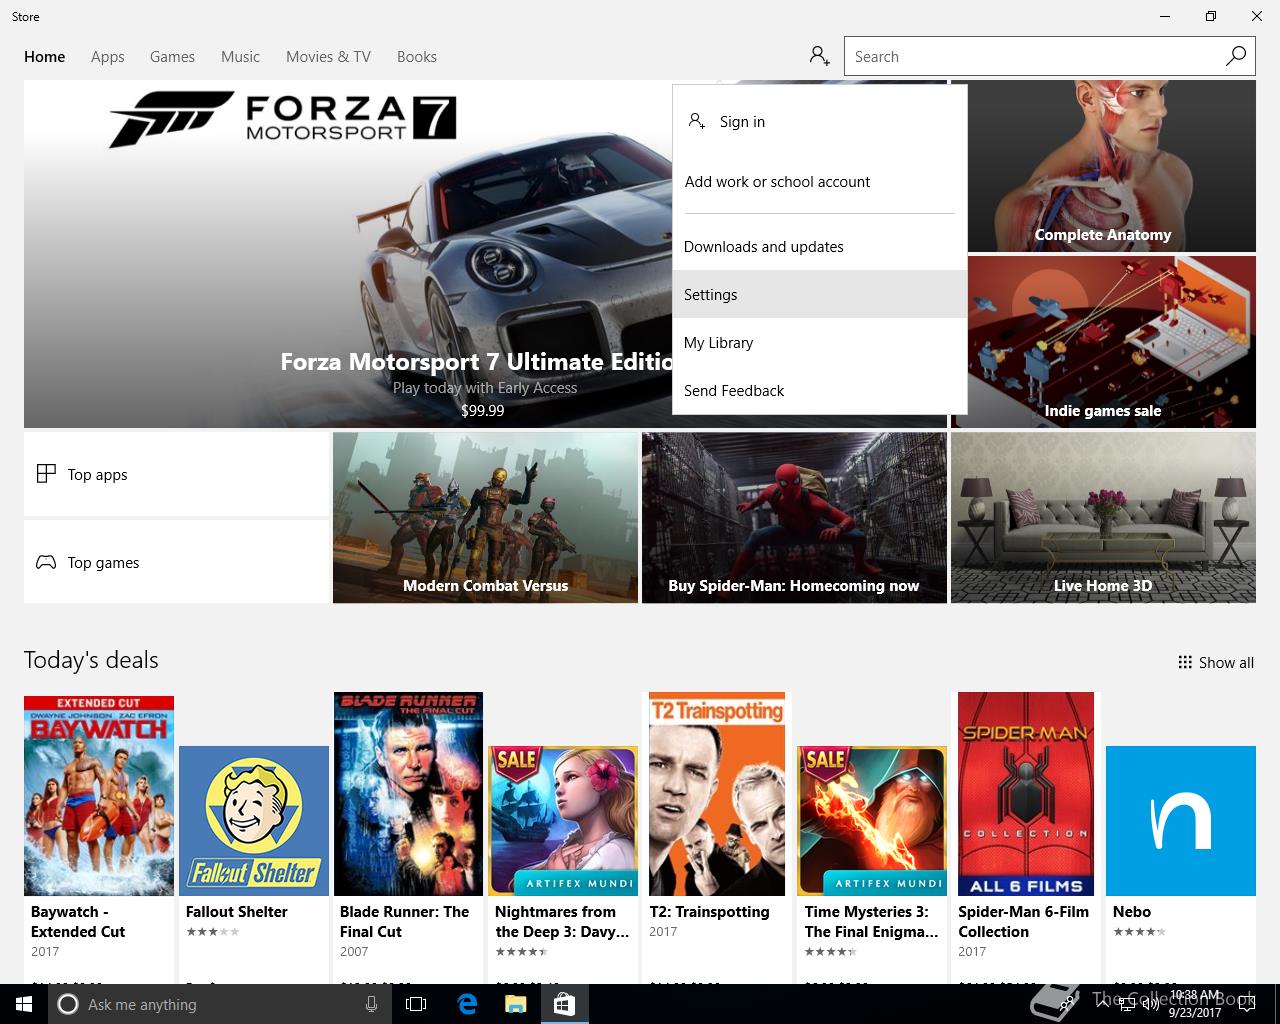1280x1024 pixels.
Task: Open the T2: Trainspotting poster
Action: click(x=717, y=794)
